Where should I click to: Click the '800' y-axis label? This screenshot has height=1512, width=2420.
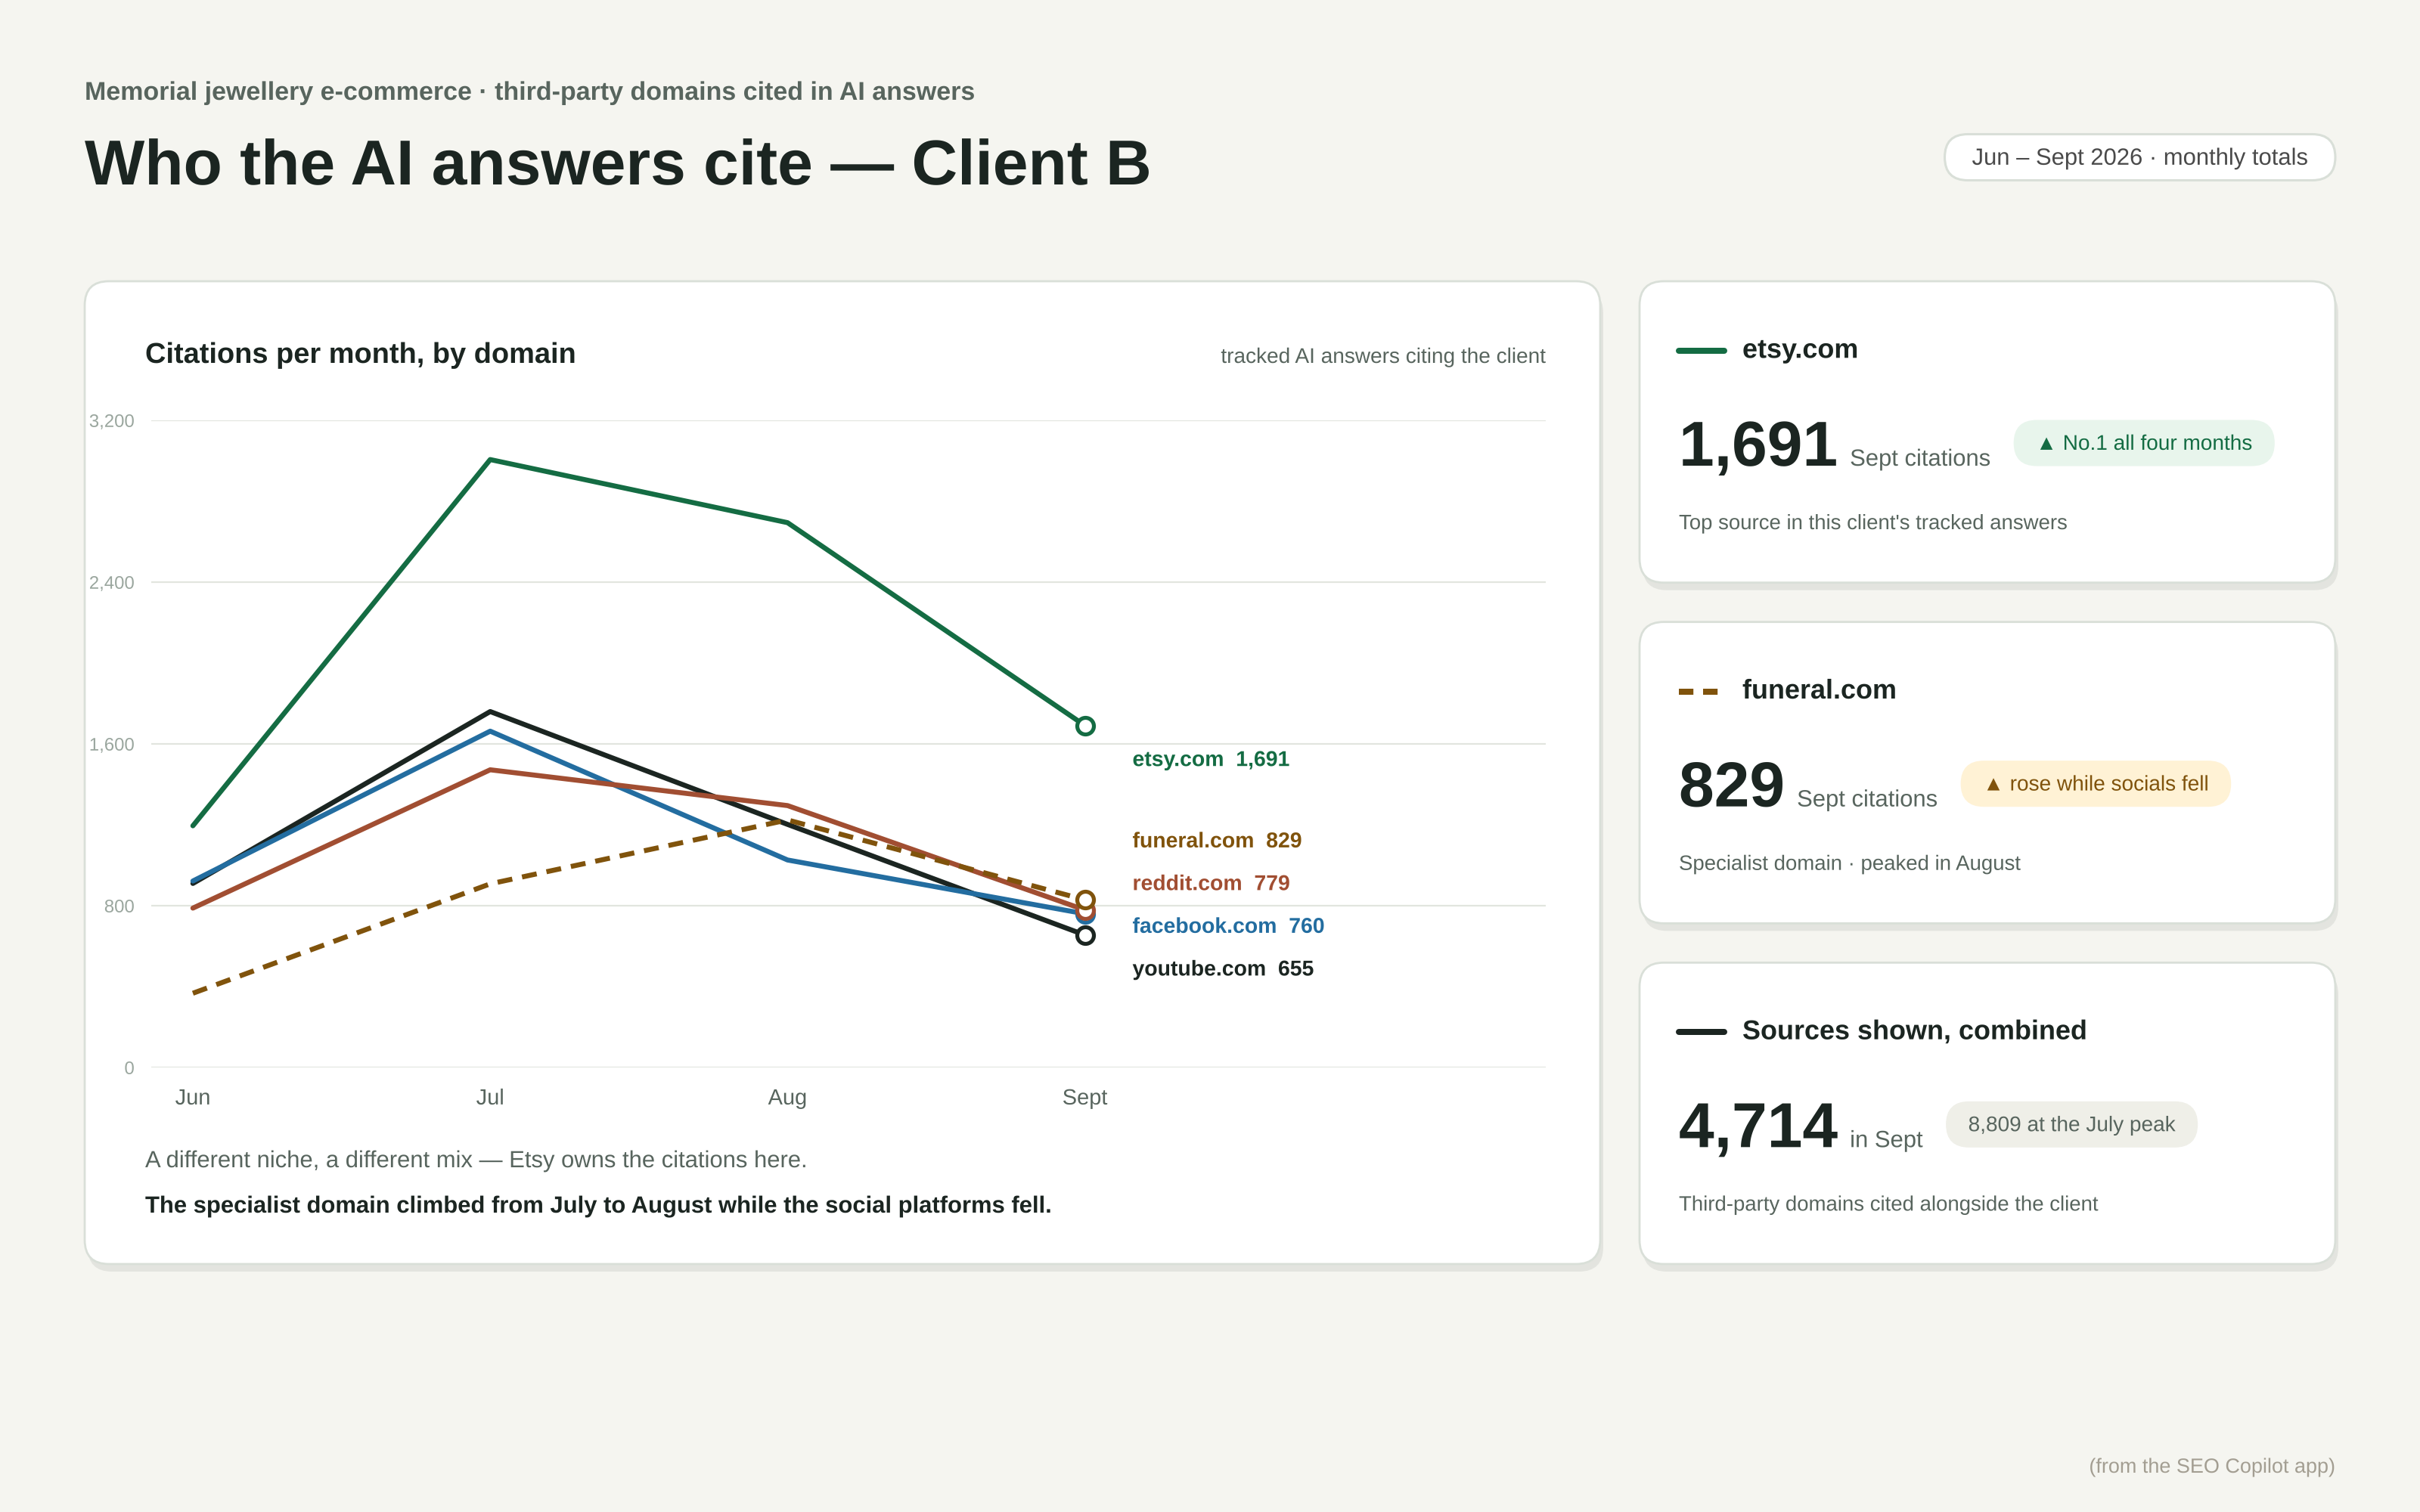[119, 906]
